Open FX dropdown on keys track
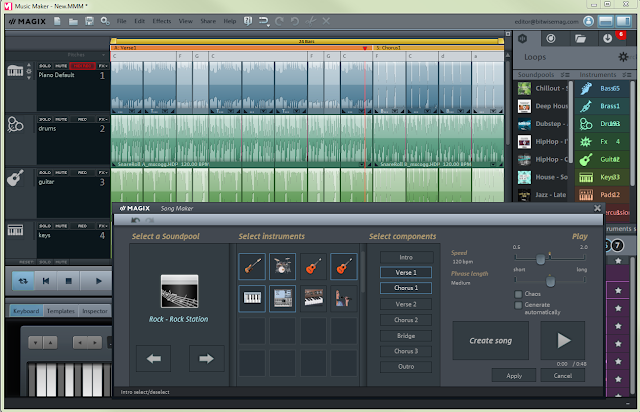Viewport: 640px width, 412px height. (102, 227)
